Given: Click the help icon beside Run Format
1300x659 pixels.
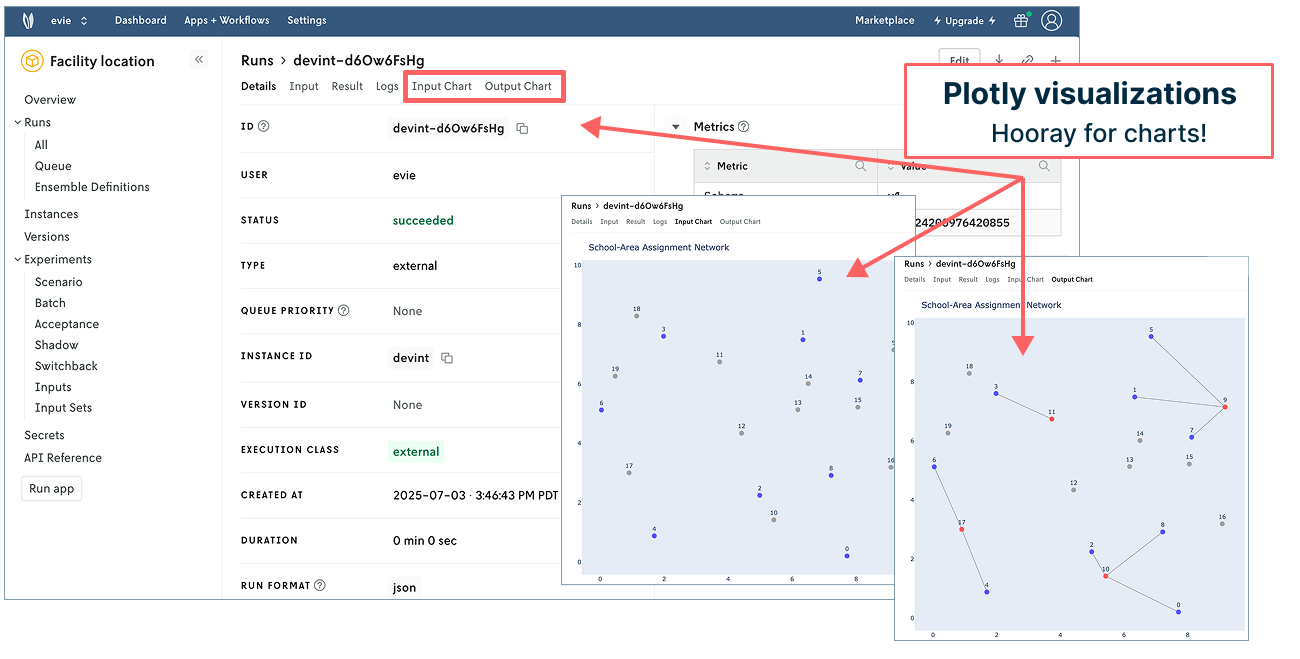Looking at the screenshot, I should (320, 585).
